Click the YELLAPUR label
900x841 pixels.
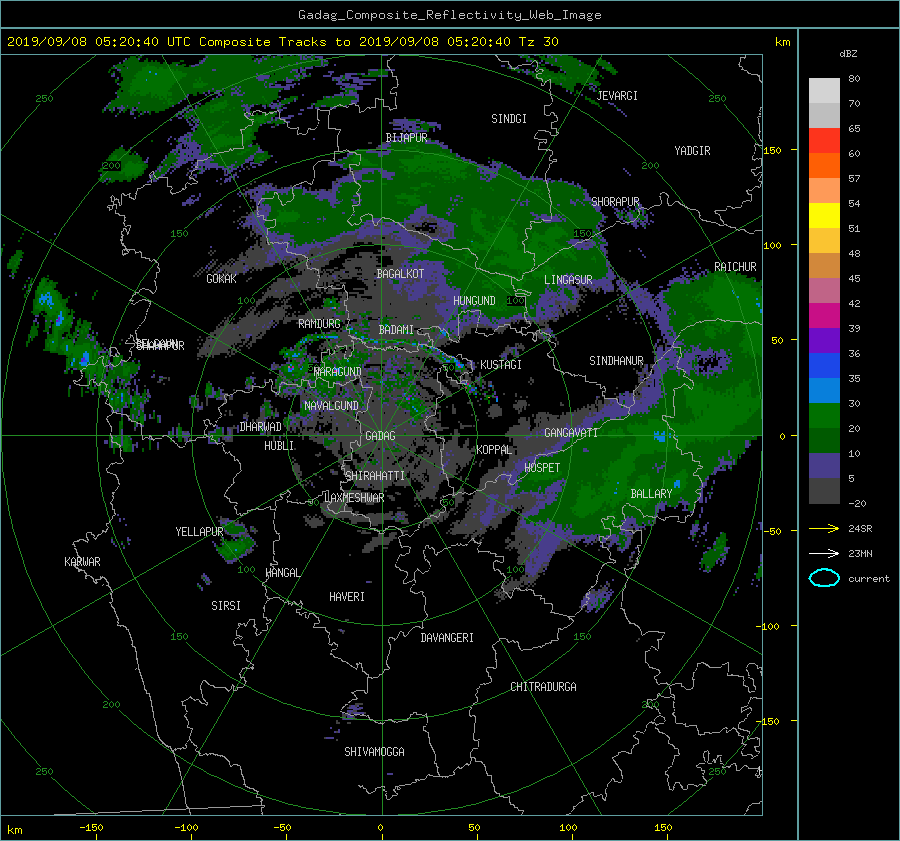tap(199, 532)
